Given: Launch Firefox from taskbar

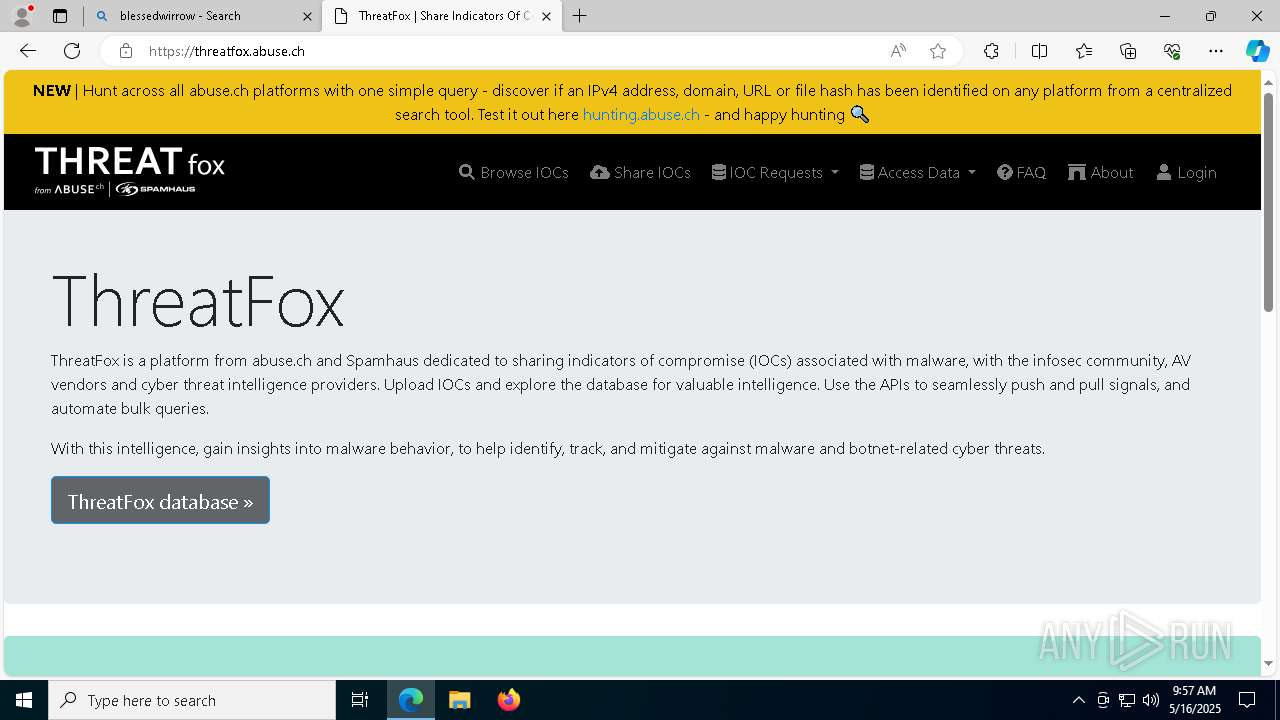Looking at the screenshot, I should tap(508, 700).
